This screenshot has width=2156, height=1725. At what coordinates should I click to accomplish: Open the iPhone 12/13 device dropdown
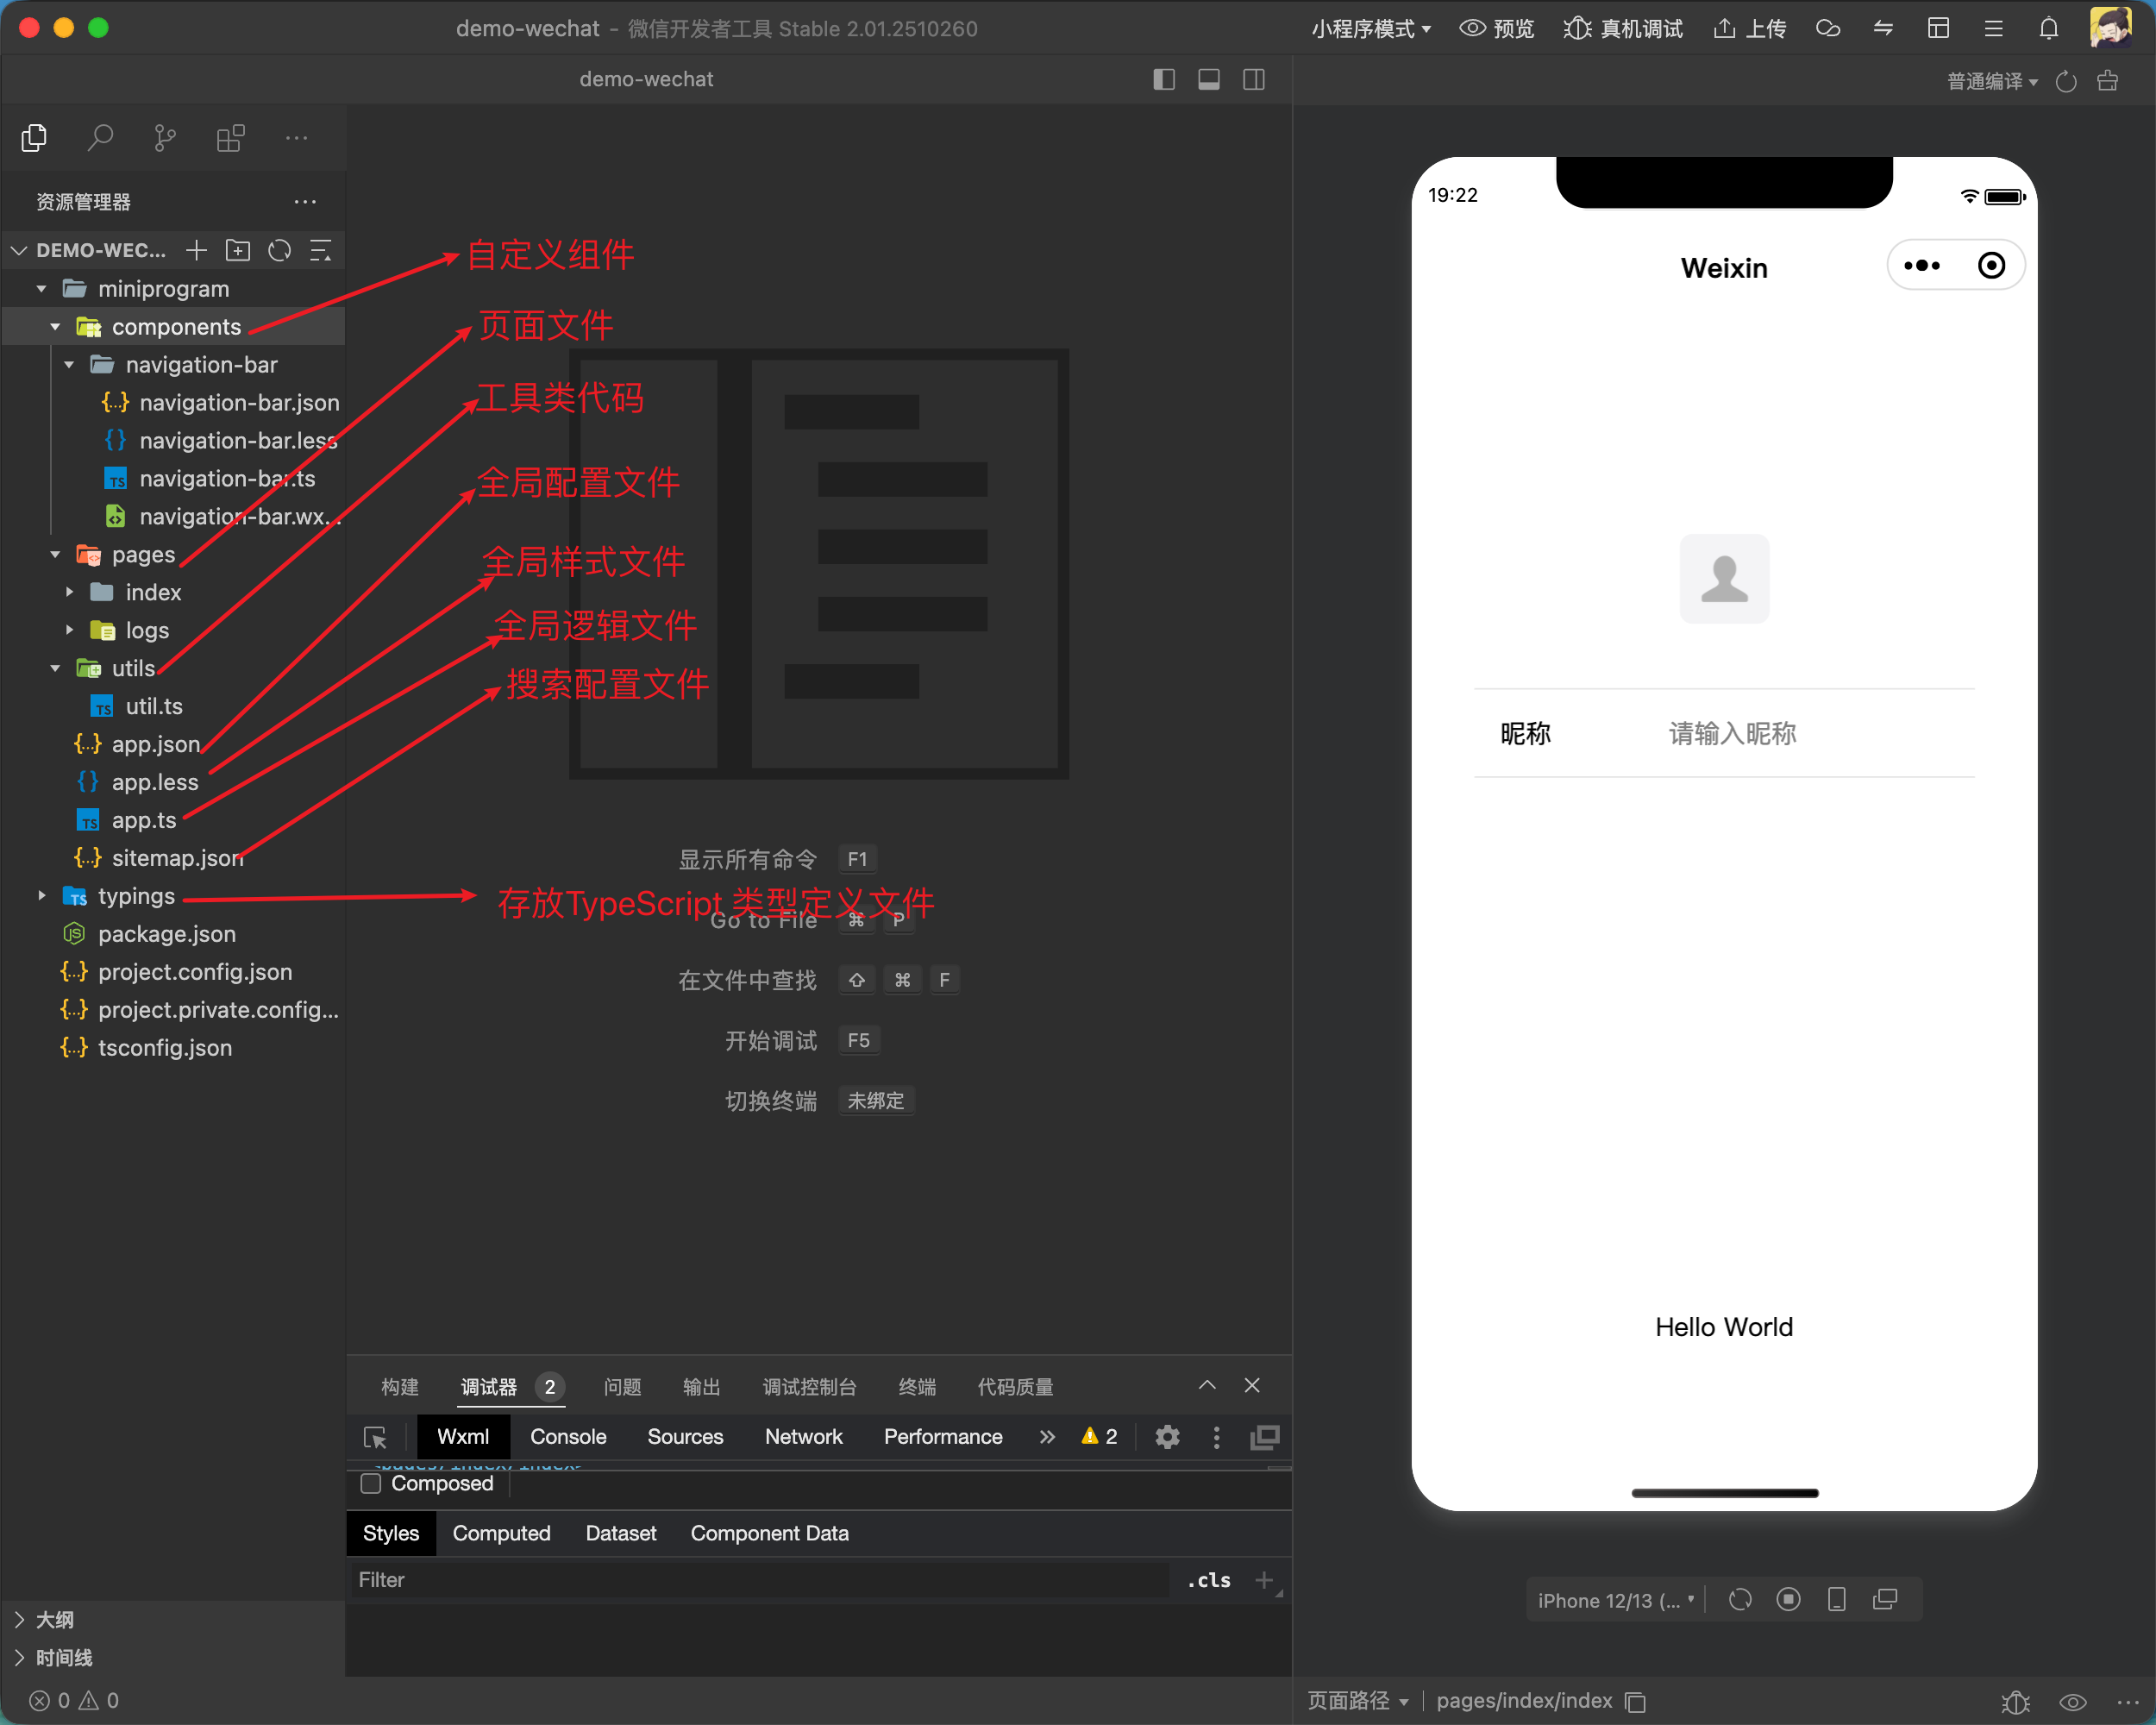(x=1615, y=1600)
